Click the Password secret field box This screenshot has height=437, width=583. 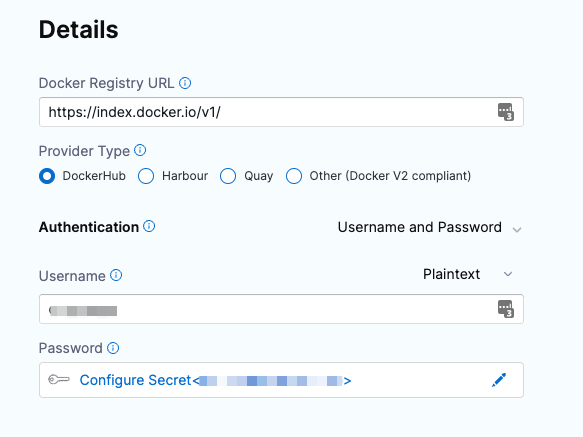(x=281, y=380)
